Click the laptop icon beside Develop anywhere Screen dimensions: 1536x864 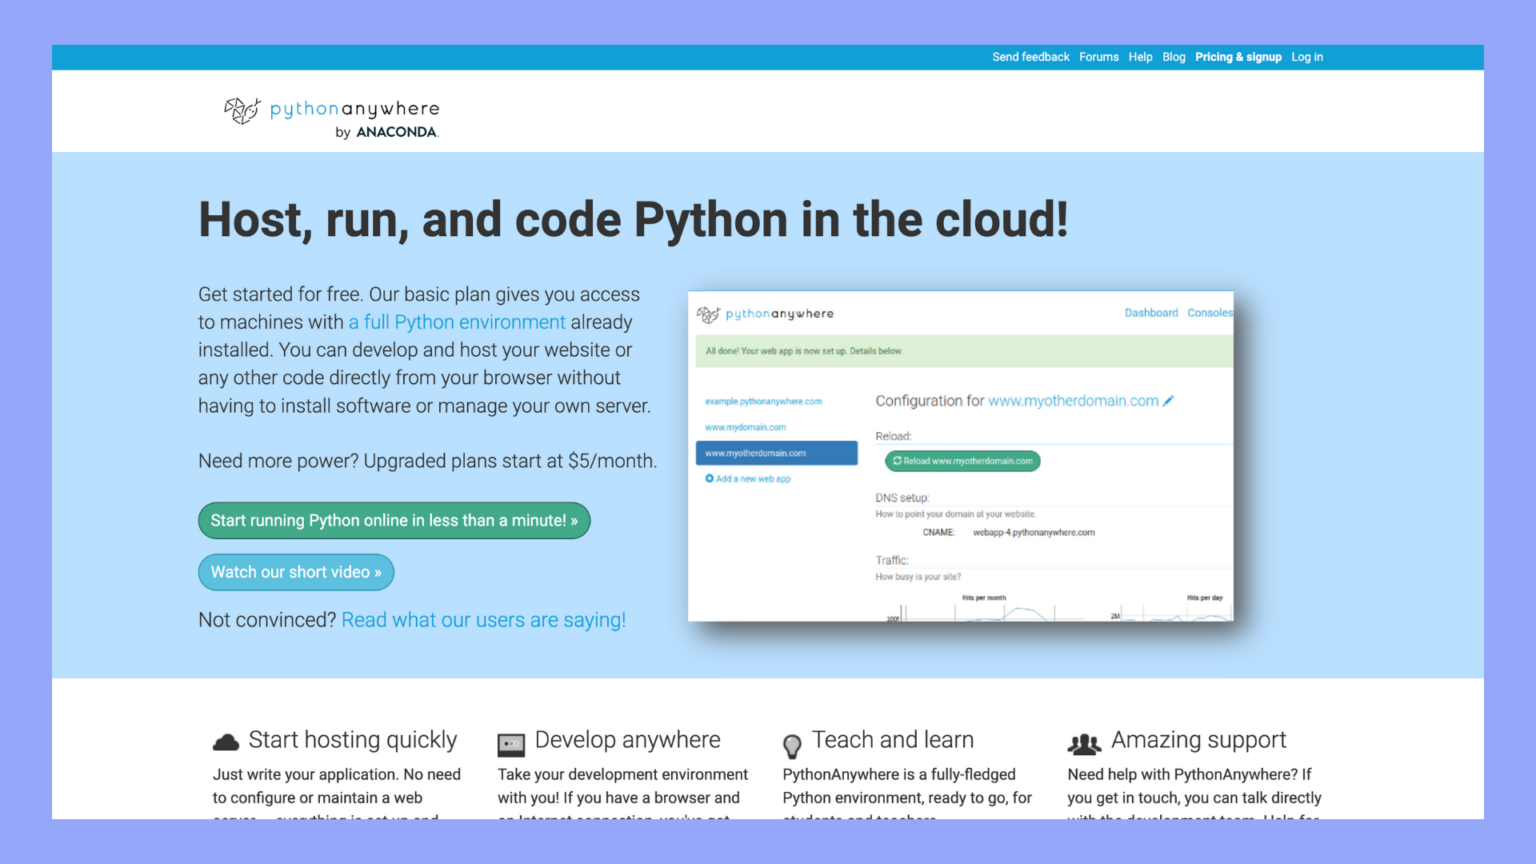pyautogui.click(x=511, y=744)
